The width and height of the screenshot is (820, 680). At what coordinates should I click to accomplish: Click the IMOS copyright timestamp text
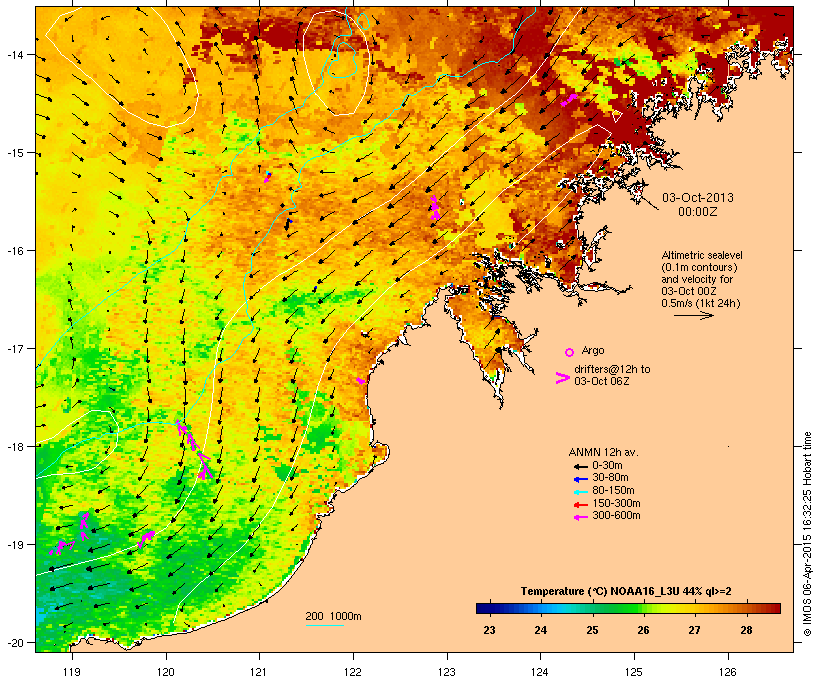point(807,534)
